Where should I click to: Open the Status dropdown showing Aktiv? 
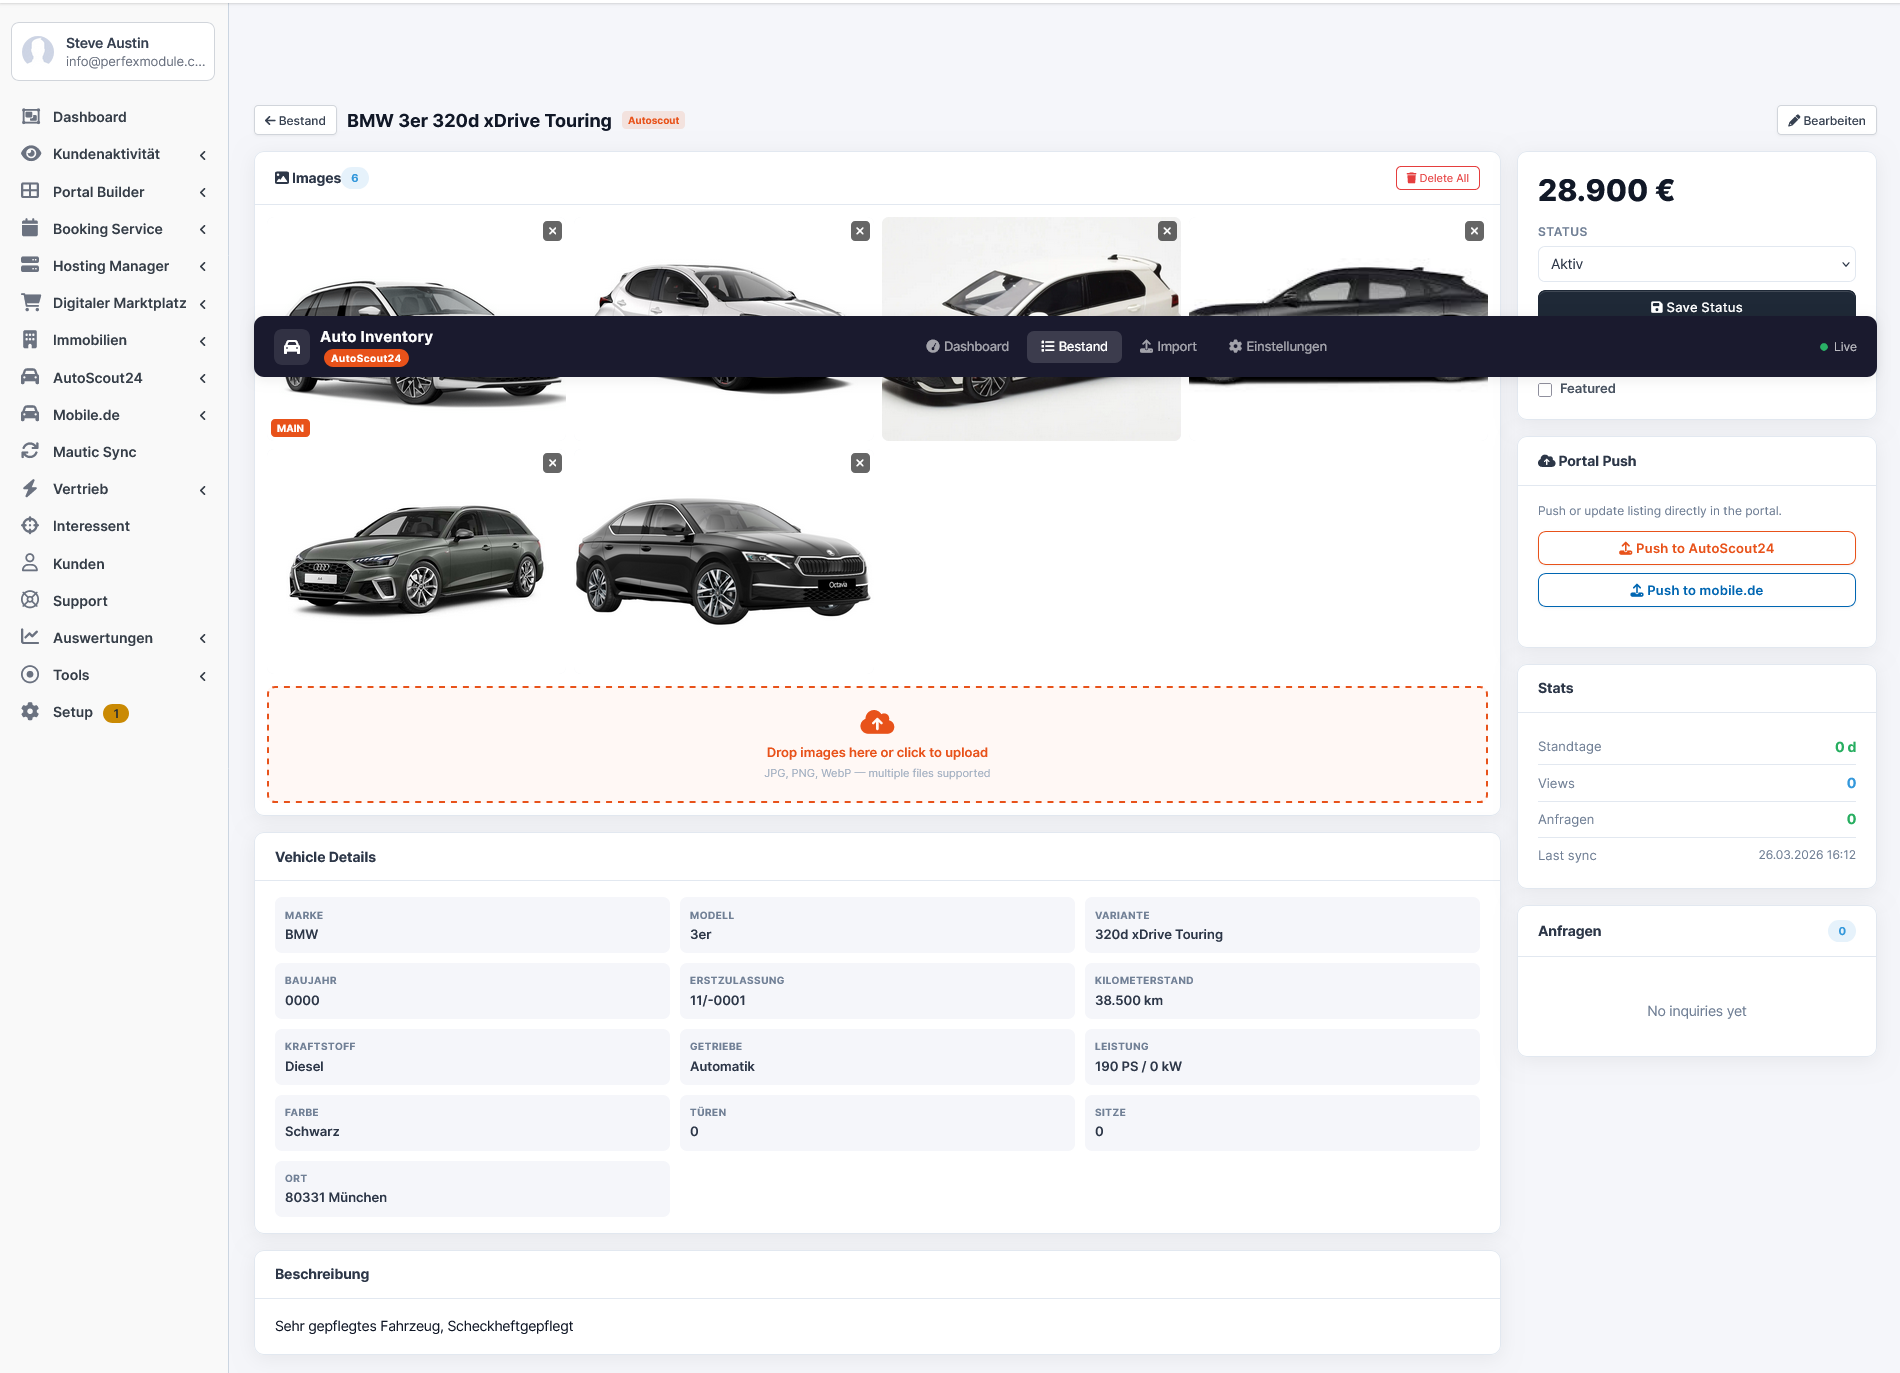pyautogui.click(x=1696, y=264)
